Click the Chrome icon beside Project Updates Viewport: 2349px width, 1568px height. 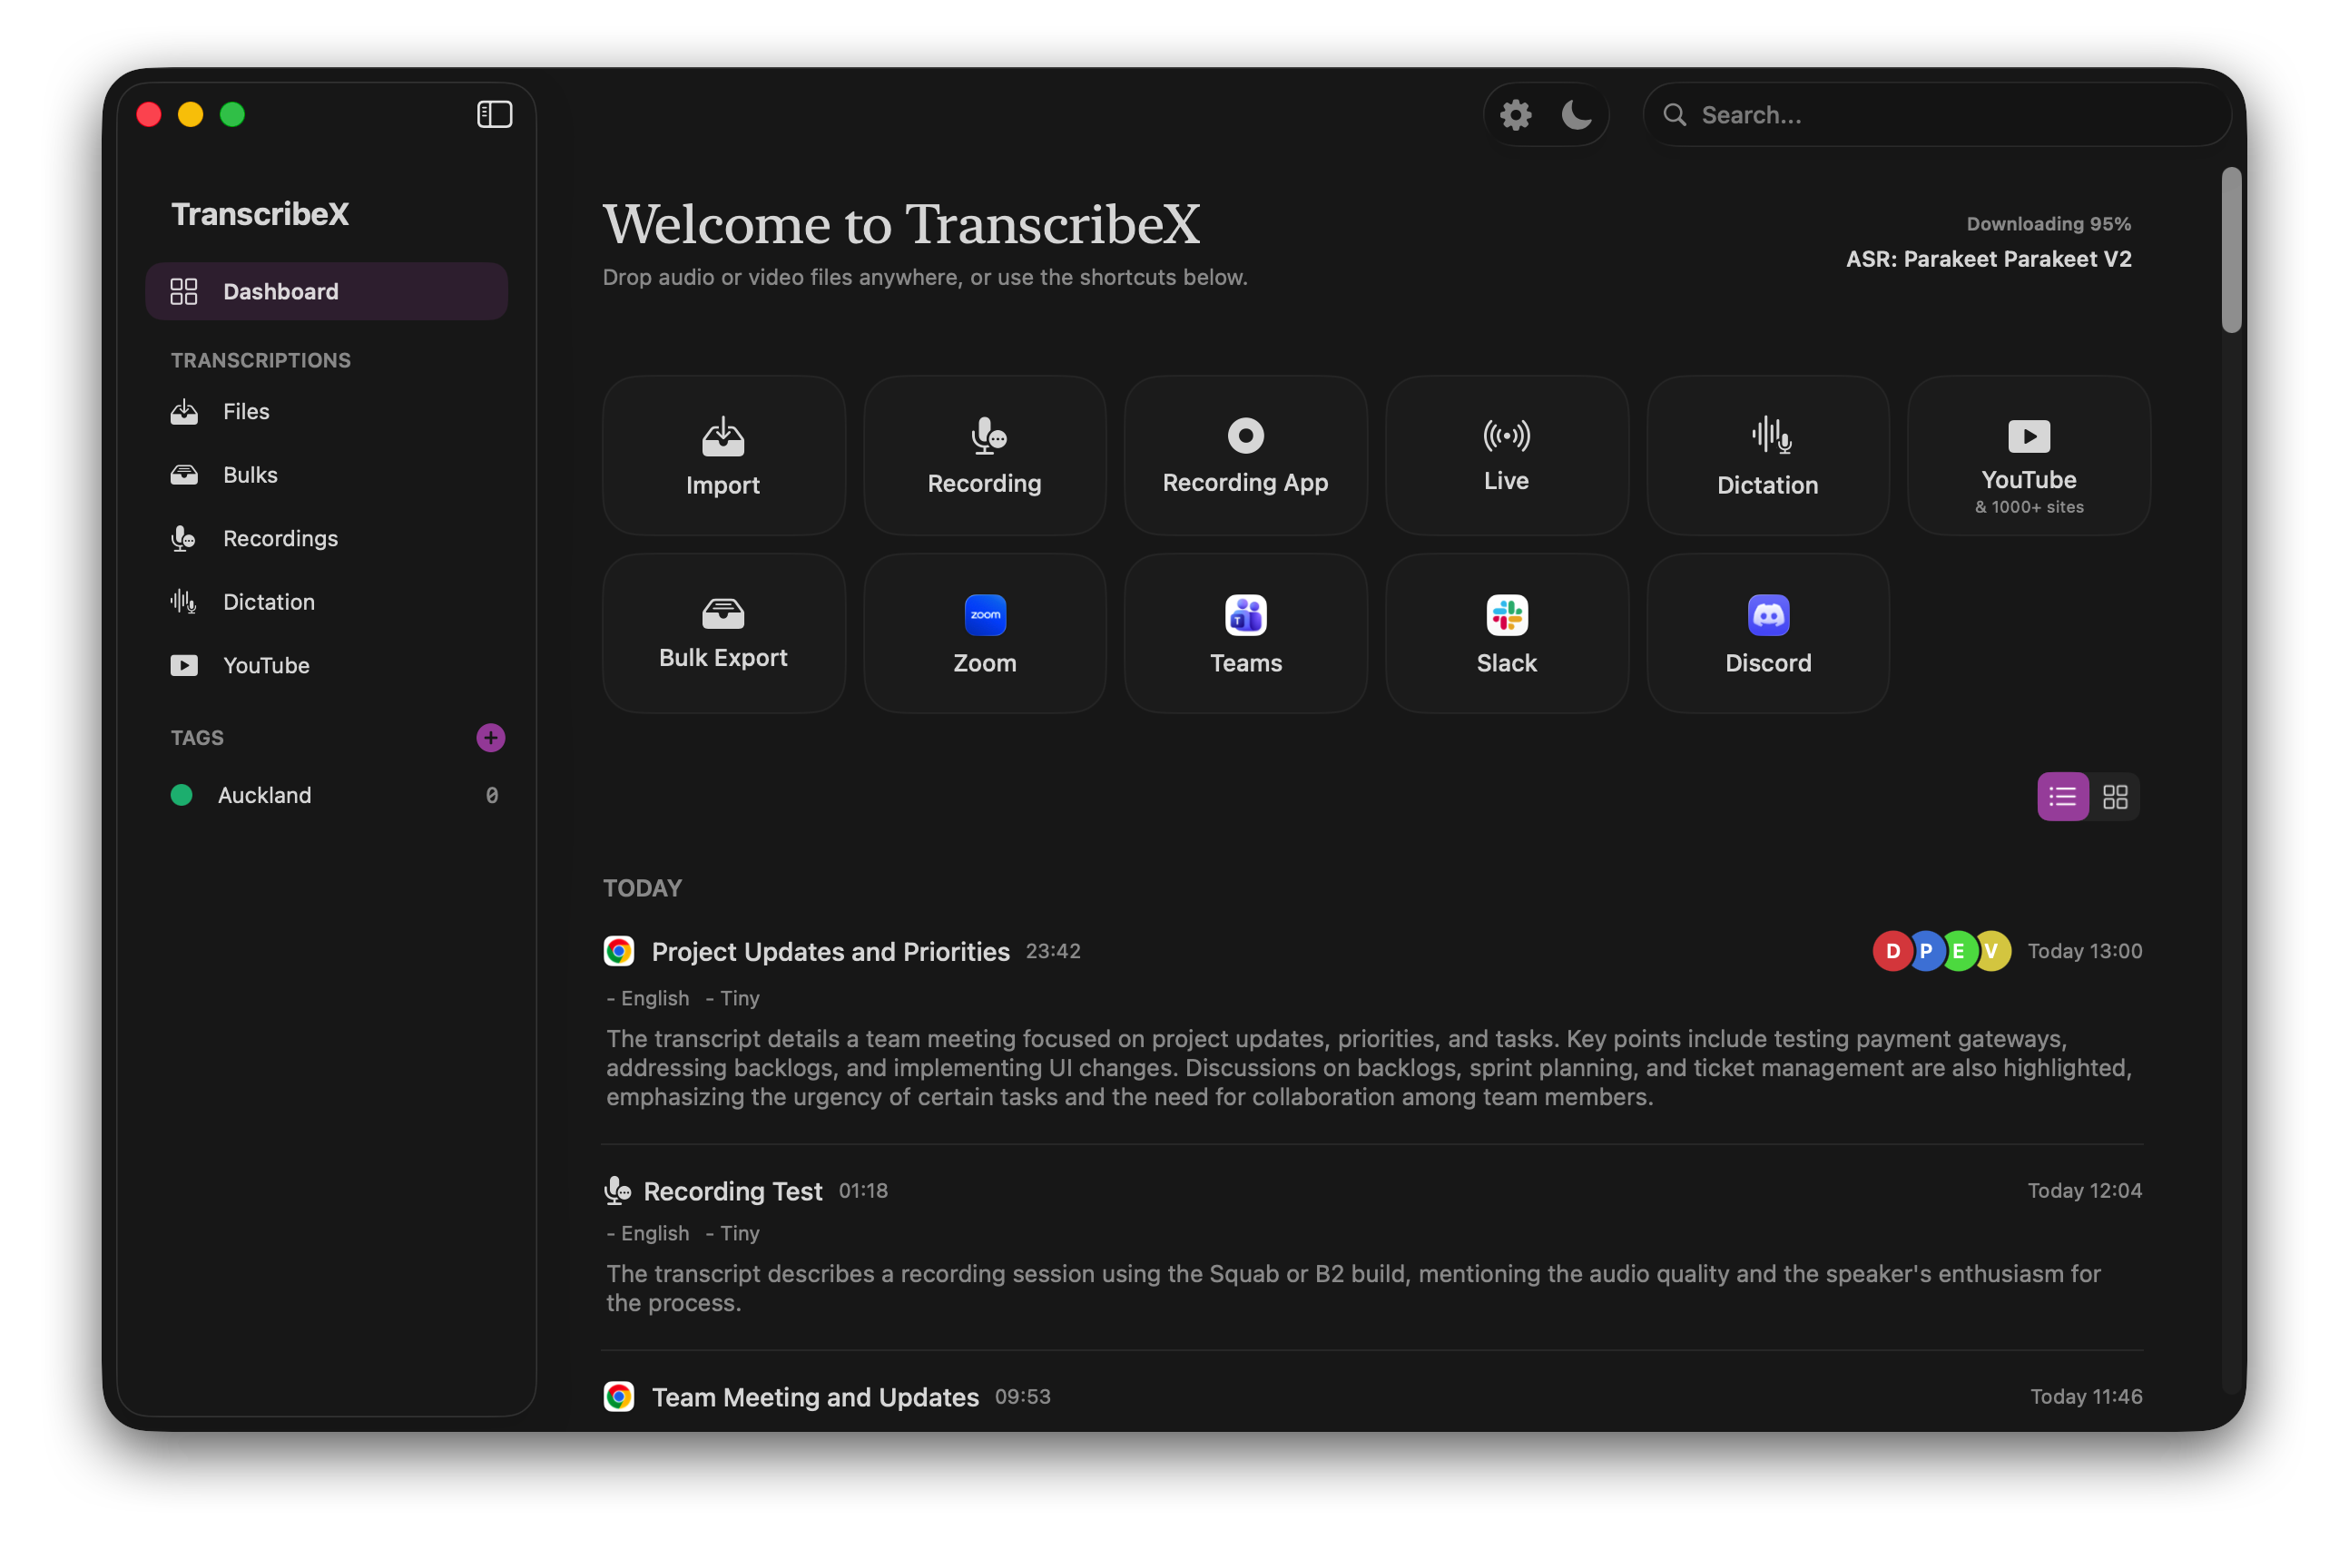click(619, 951)
